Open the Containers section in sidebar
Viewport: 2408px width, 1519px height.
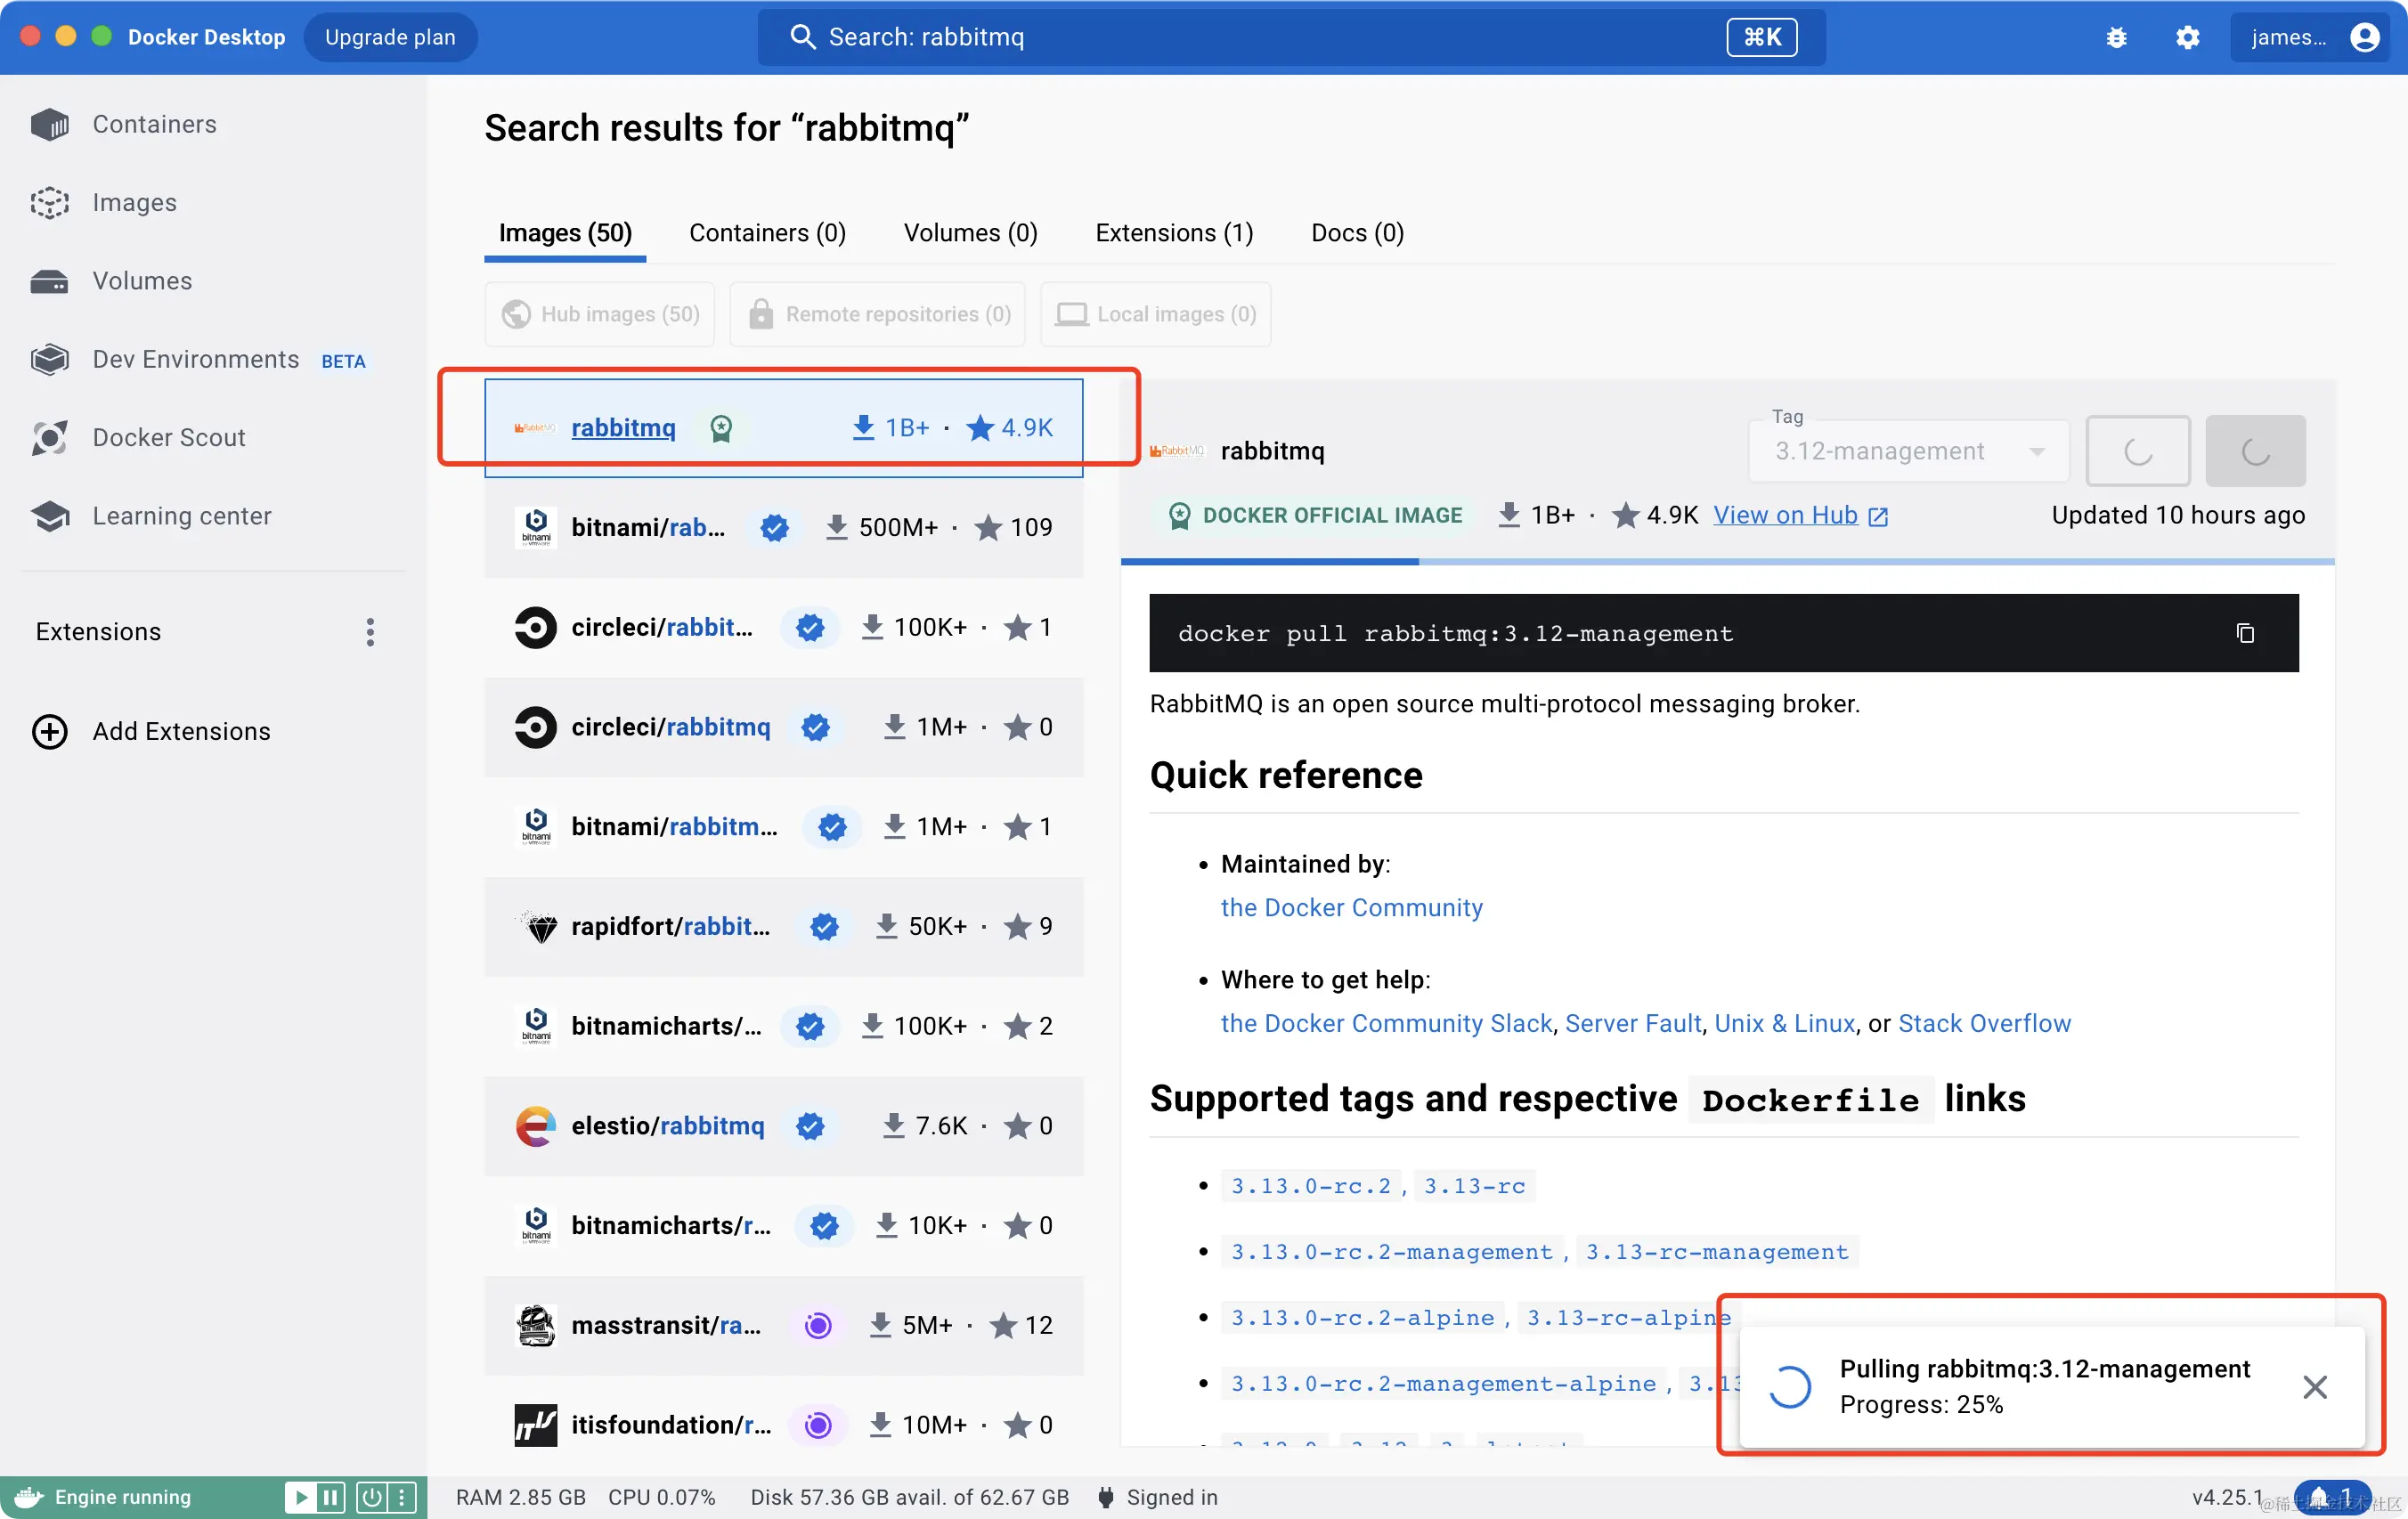coord(153,124)
